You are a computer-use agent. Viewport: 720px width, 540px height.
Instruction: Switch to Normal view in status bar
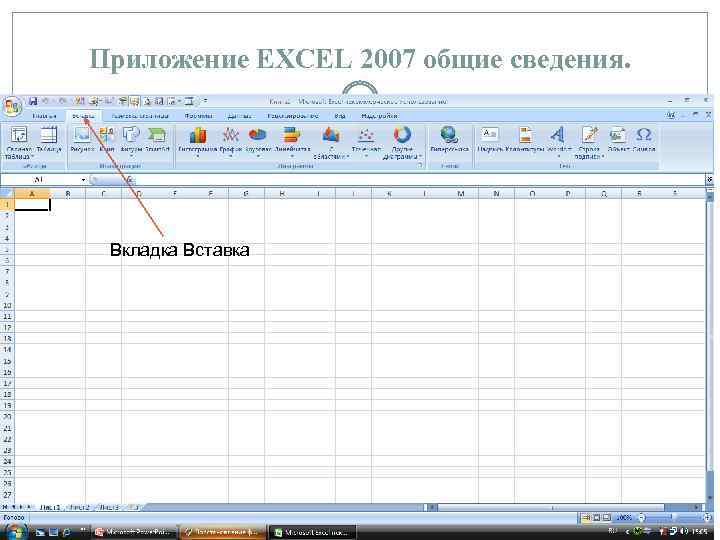[586, 518]
